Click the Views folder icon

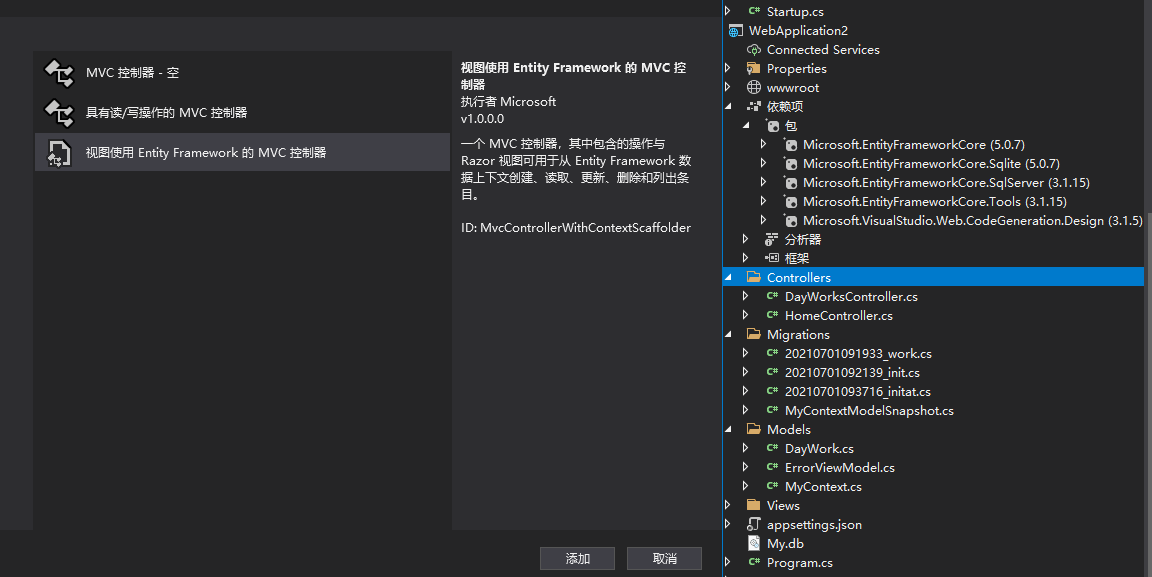[754, 505]
